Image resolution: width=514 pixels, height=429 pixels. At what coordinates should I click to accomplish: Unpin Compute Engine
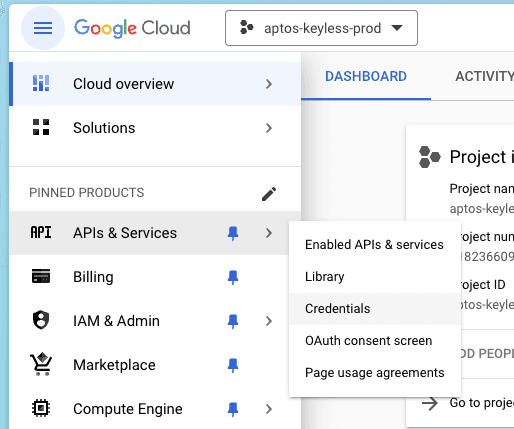[233, 409]
